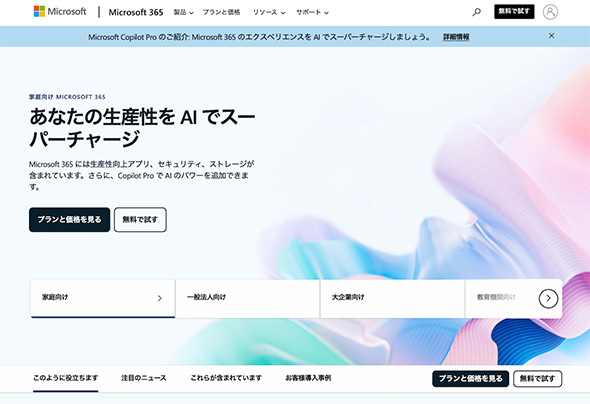
Task: Click the heading あなたの生産性を AI でスーパーチャージ
Action: pyautogui.click(x=142, y=128)
